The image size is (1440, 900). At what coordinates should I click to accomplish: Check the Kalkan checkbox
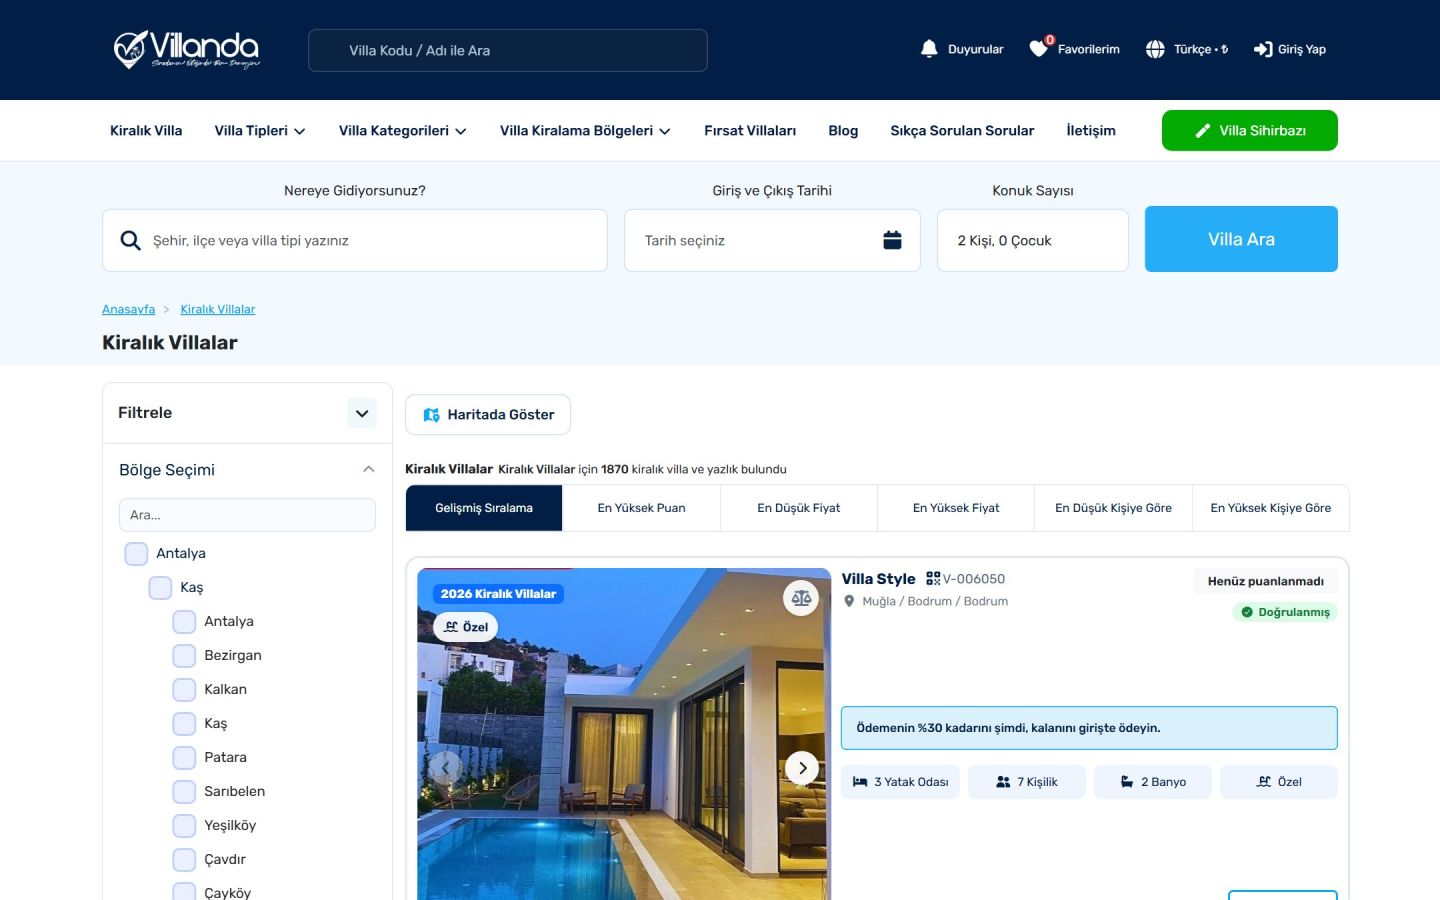184,689
